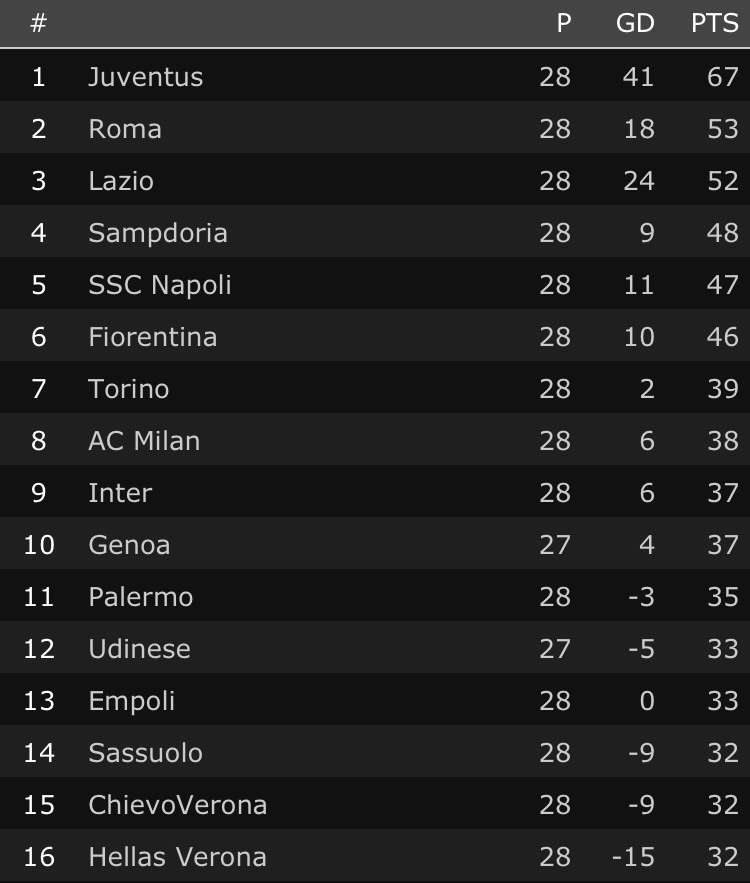Click on Fiorentina
Screen dimensions: 750x883
point(152,337)
